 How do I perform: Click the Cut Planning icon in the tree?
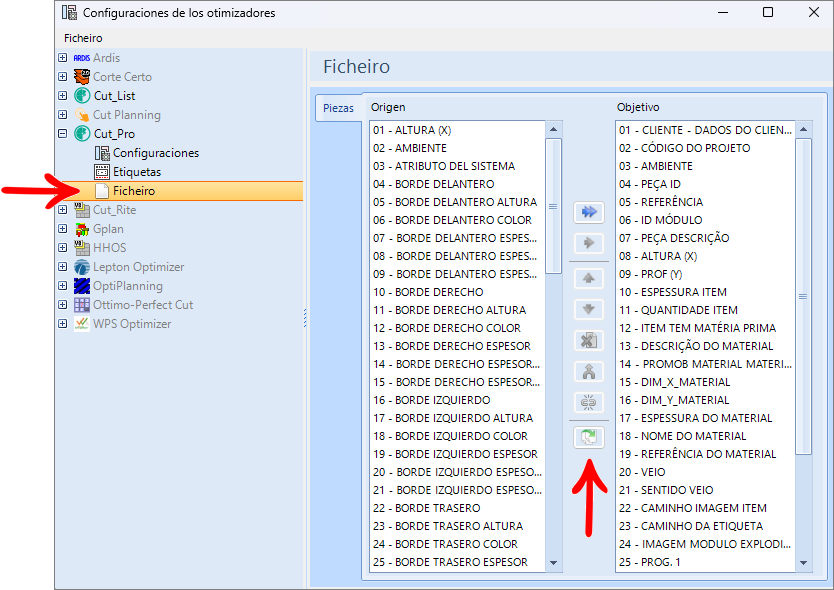81,115
